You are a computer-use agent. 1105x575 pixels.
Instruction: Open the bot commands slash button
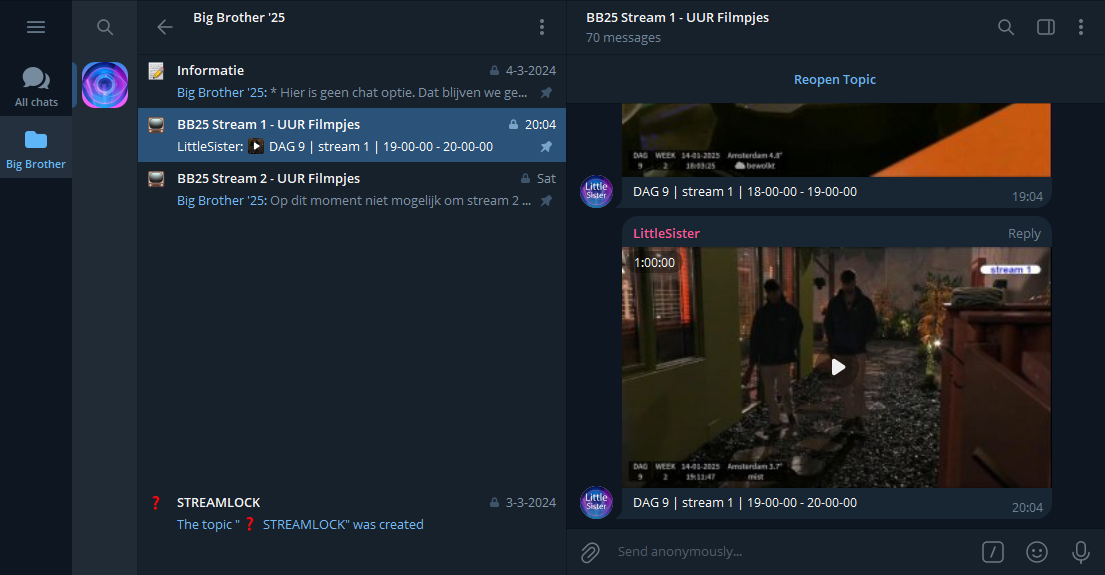(992, 552)
